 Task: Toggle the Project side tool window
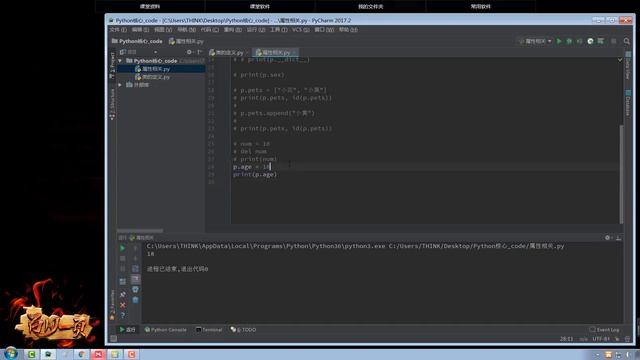click(112, 66)
